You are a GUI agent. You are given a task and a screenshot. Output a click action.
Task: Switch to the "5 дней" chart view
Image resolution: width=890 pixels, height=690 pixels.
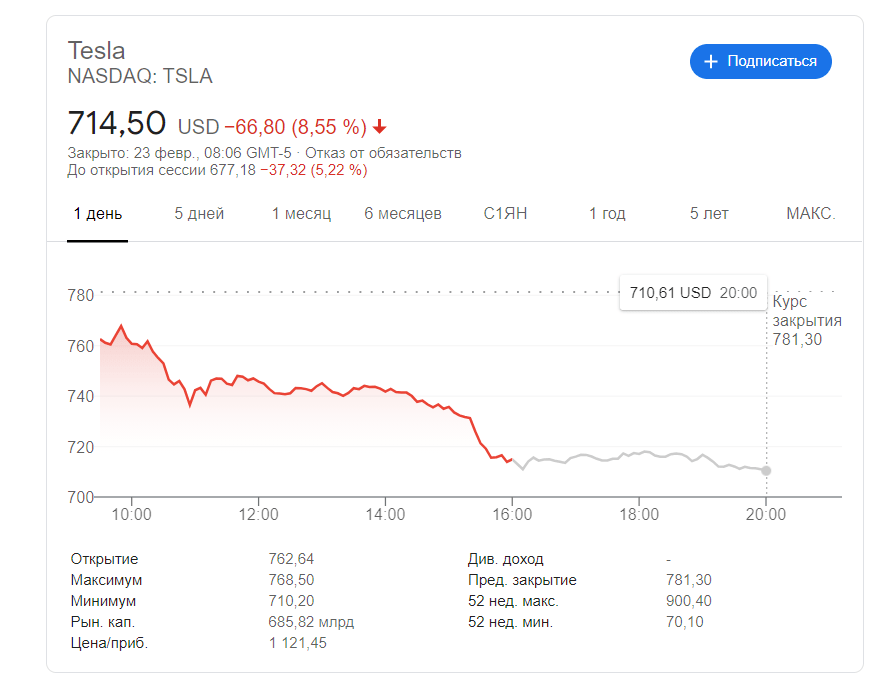pyautogui.click(x=199, y=214)
